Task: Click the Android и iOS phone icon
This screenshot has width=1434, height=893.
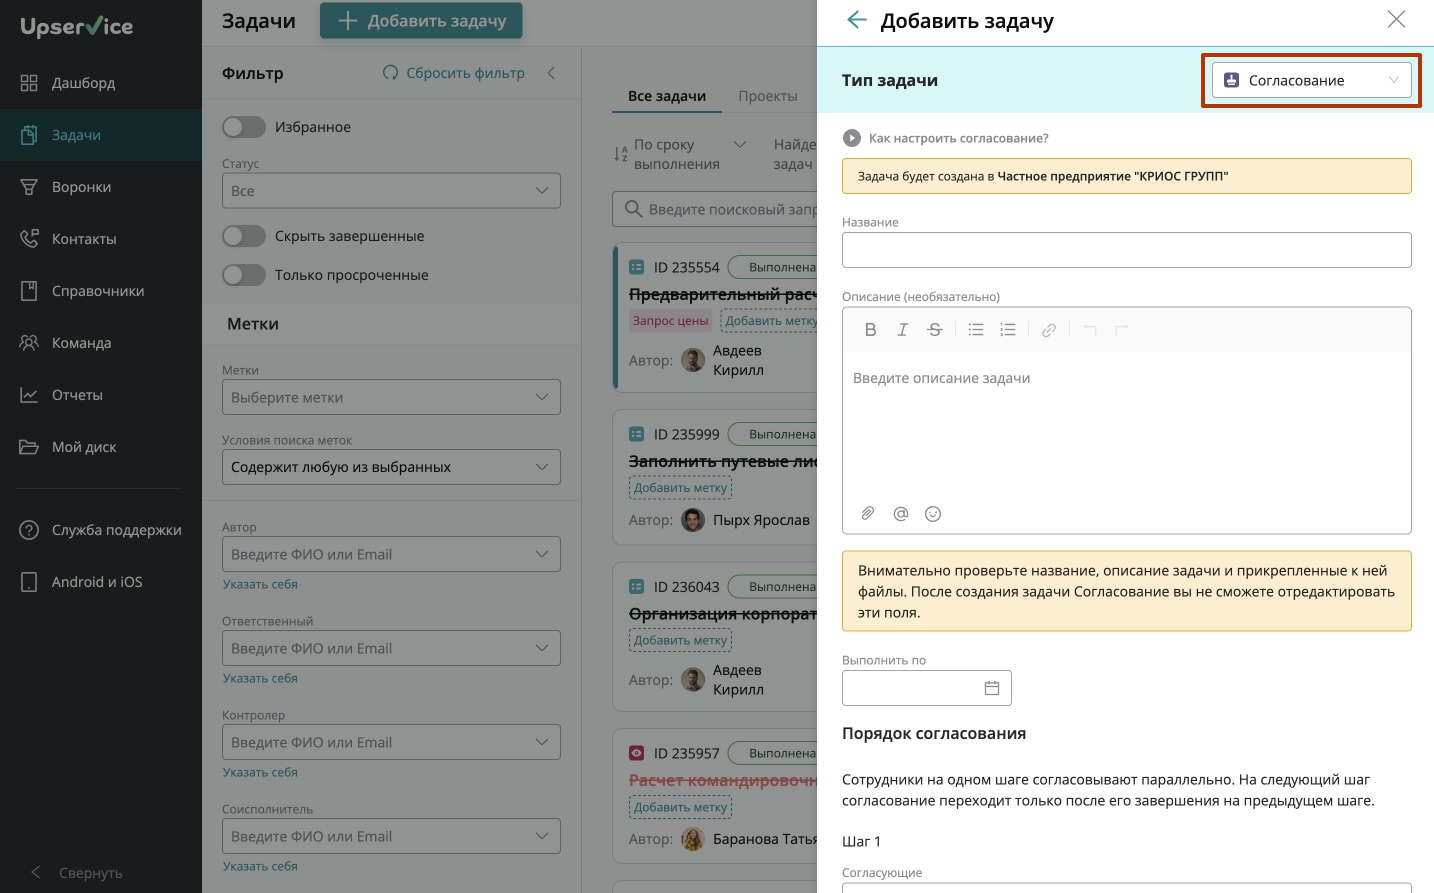Action: 29,582
